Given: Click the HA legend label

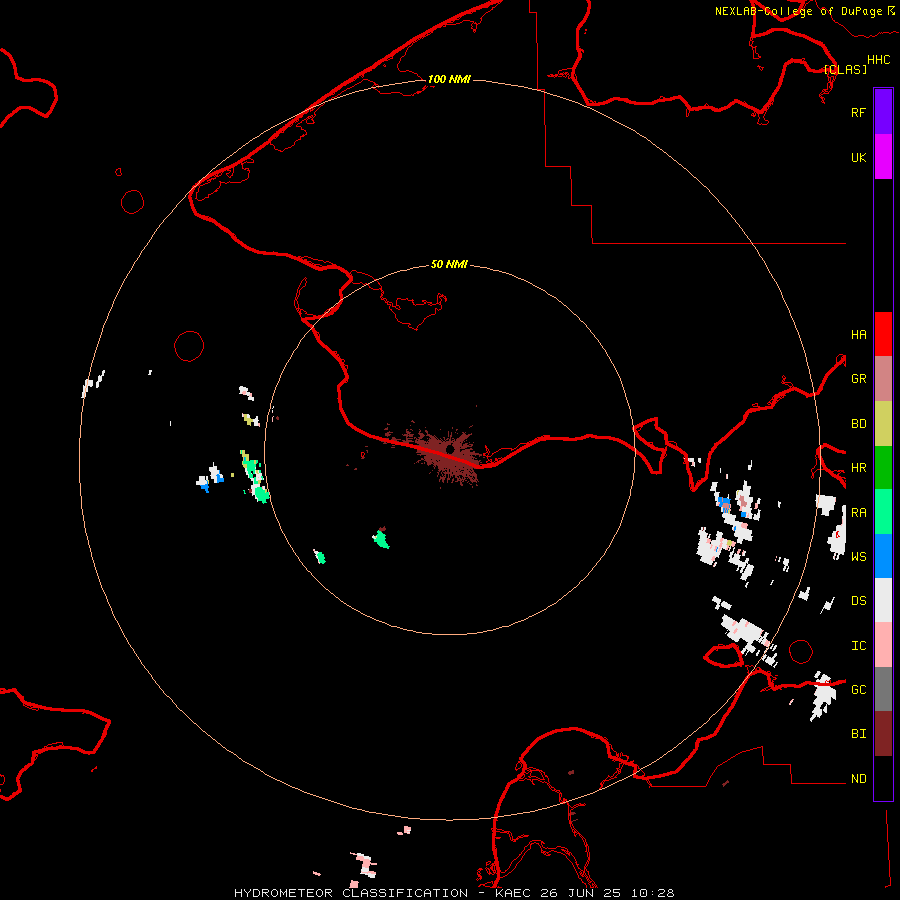Looking at the screenshot, I should pos(858,334).
